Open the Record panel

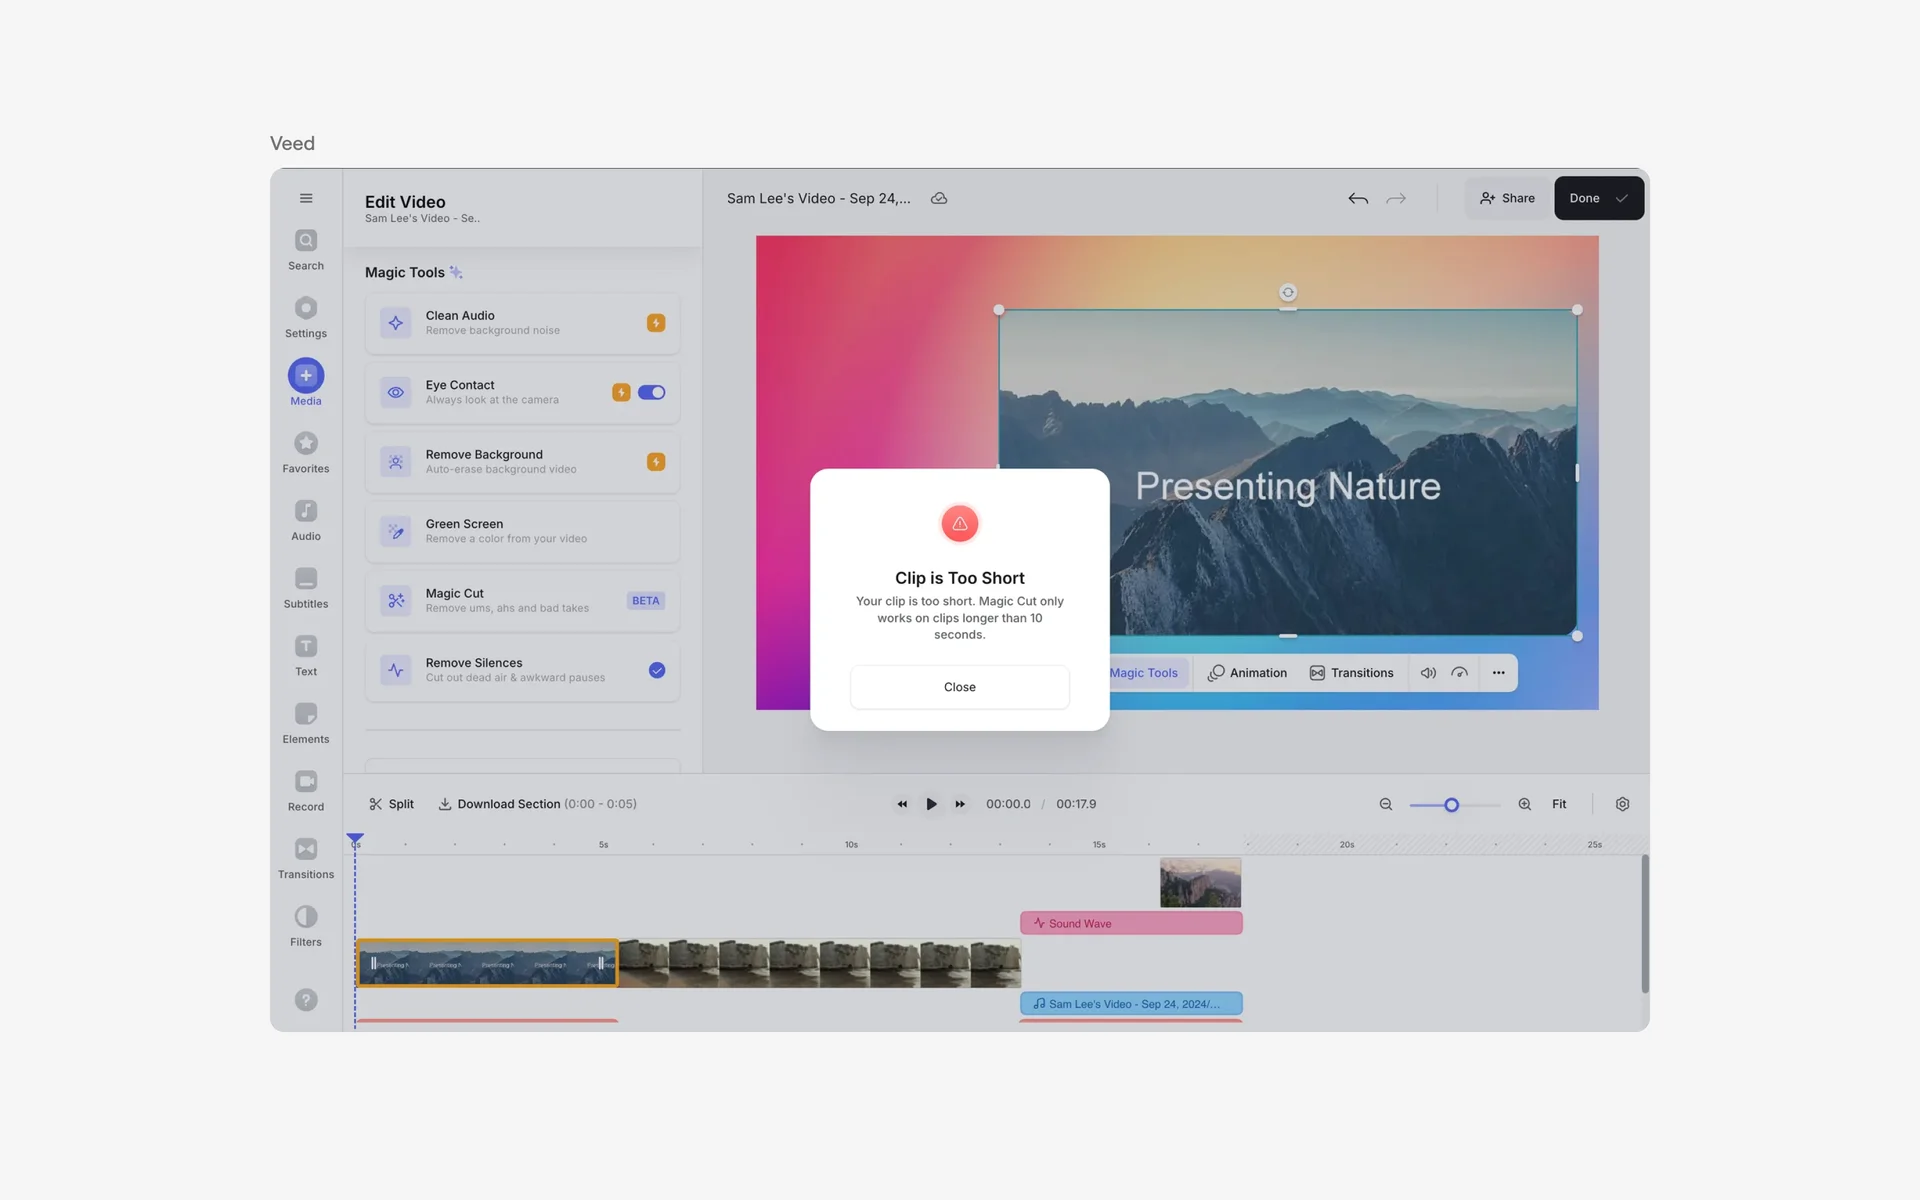click(x=305, y=789)
